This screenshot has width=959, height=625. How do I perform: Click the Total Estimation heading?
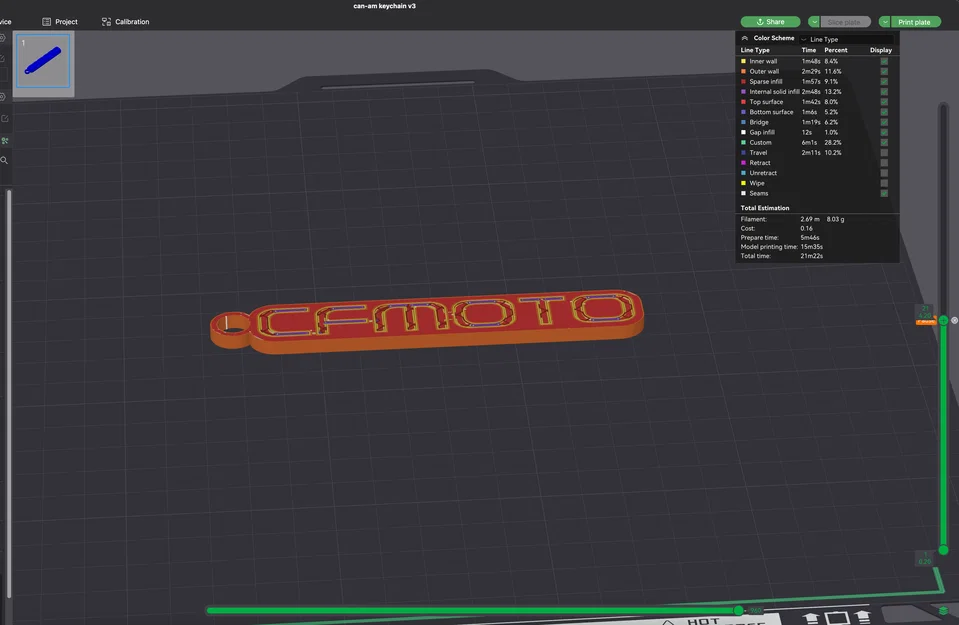(x=765, y=208)
